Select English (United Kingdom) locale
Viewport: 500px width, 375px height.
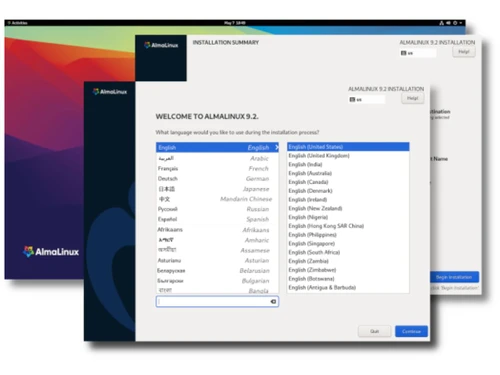coord(348,156)
